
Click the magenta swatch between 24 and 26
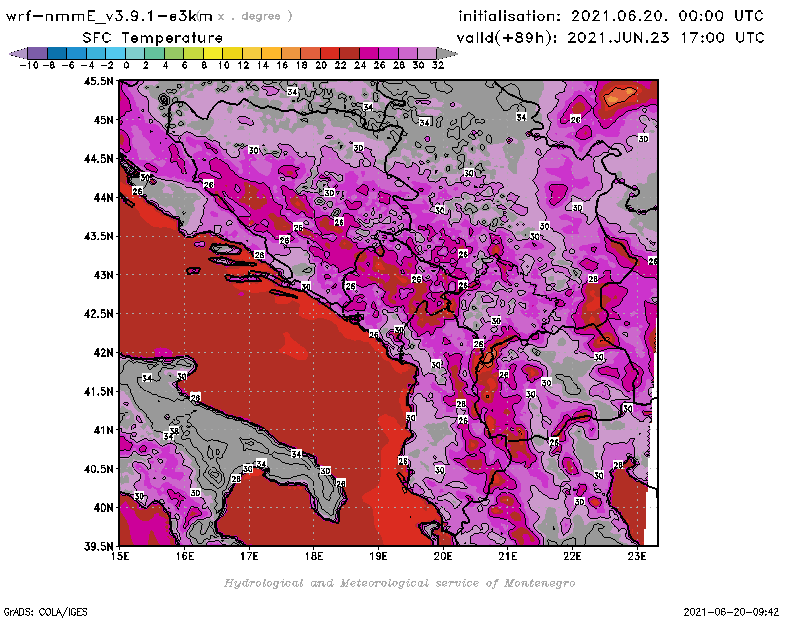coord(369,53)
